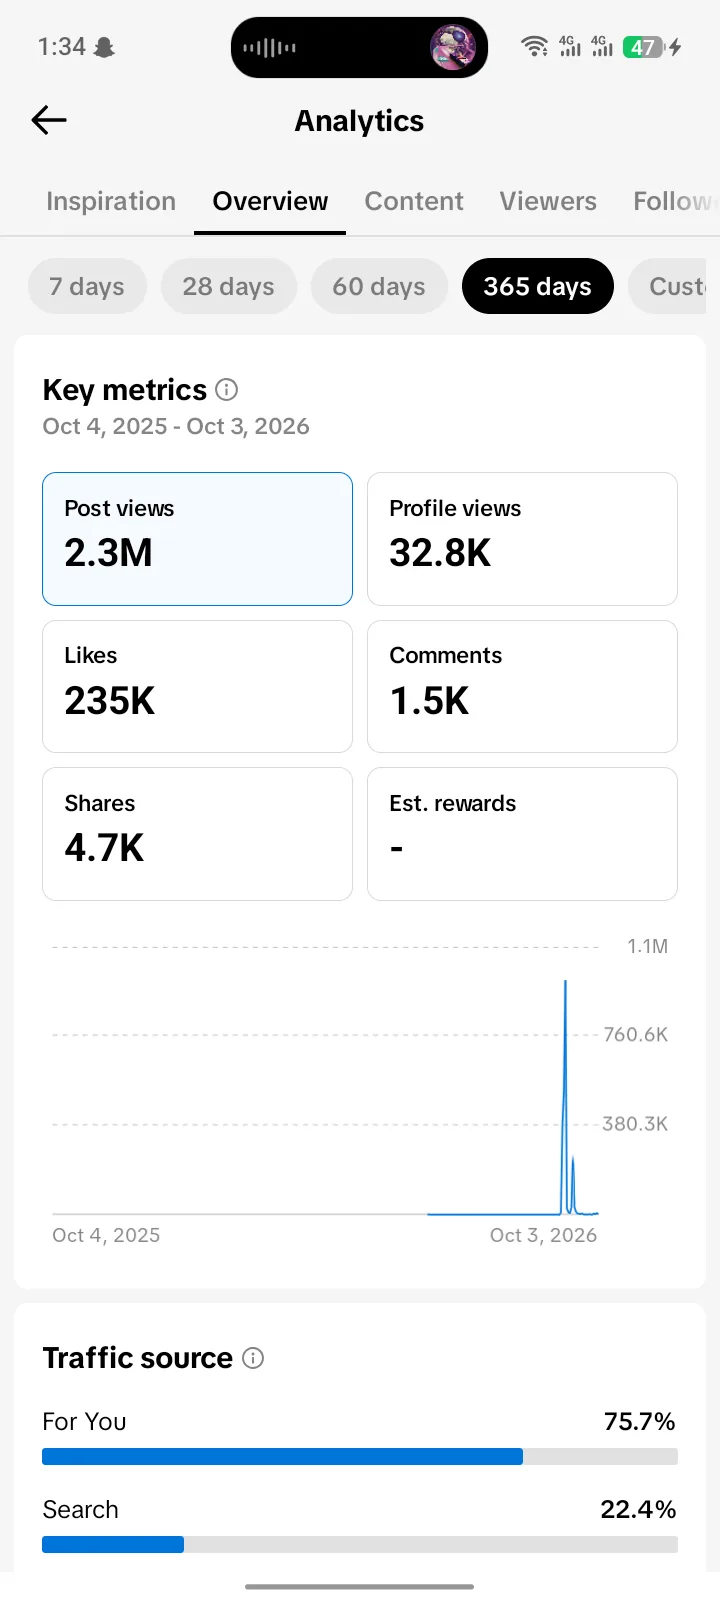Tap the 1.1M chart axis label
720x1600 pixels.
pyautogui.click(x=647, y=946)
